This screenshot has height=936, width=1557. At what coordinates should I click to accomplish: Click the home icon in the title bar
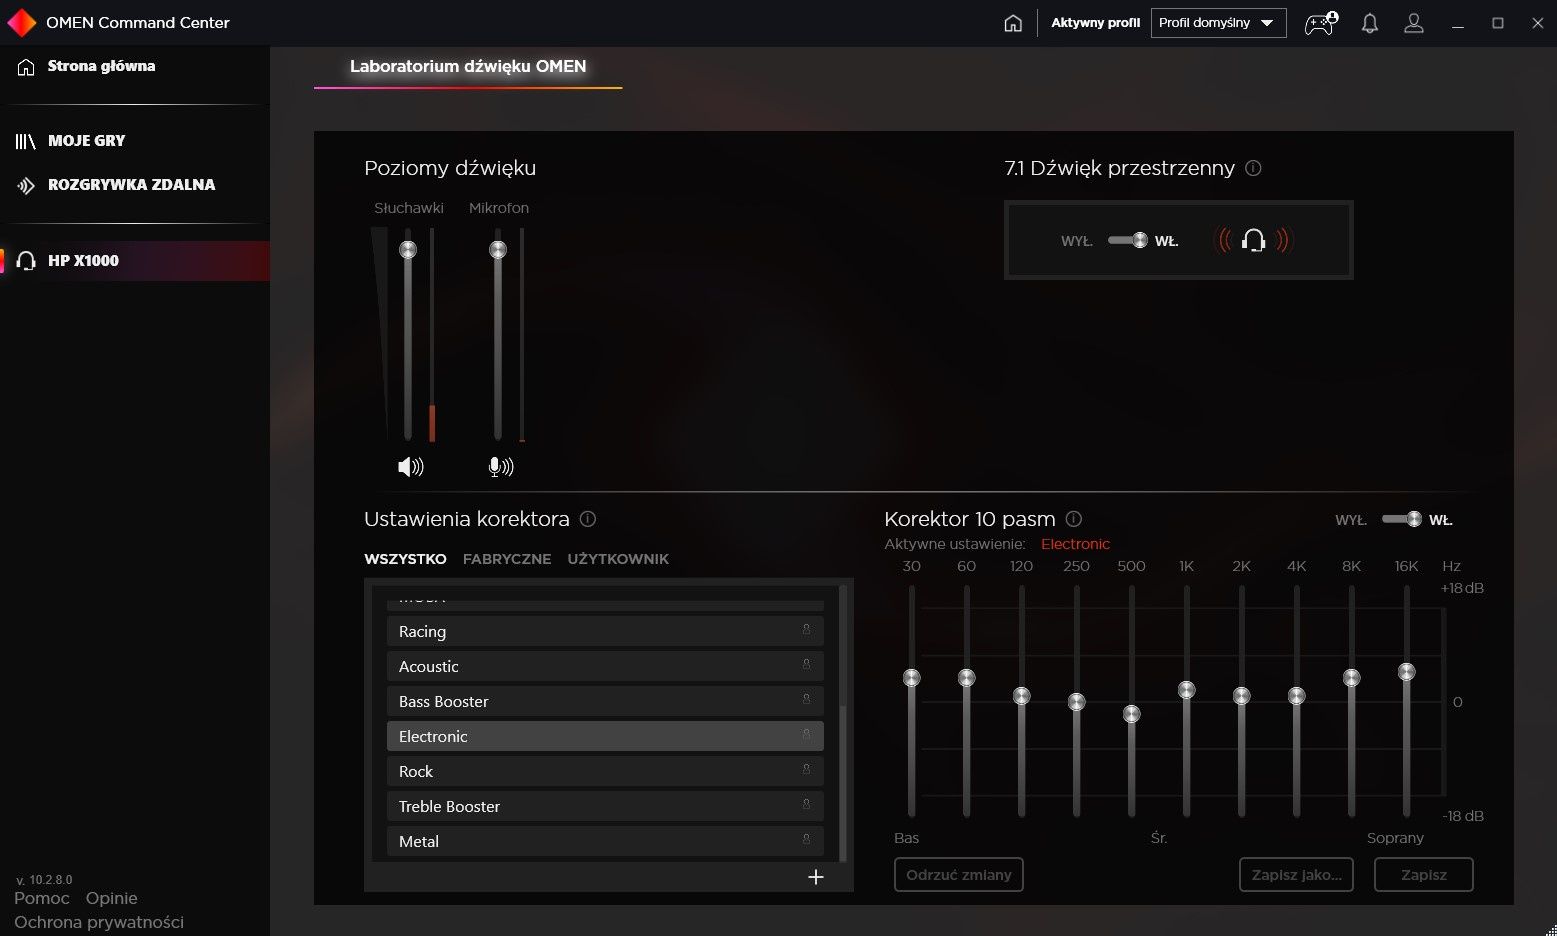click(x=1013, y=23)
